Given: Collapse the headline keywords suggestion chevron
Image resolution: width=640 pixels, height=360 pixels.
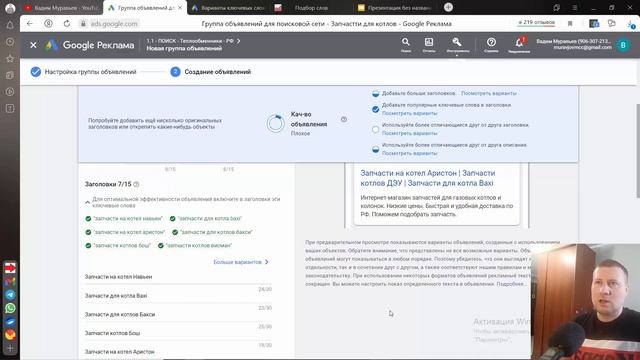Looking at the screenshot, I should click(87, 202).
